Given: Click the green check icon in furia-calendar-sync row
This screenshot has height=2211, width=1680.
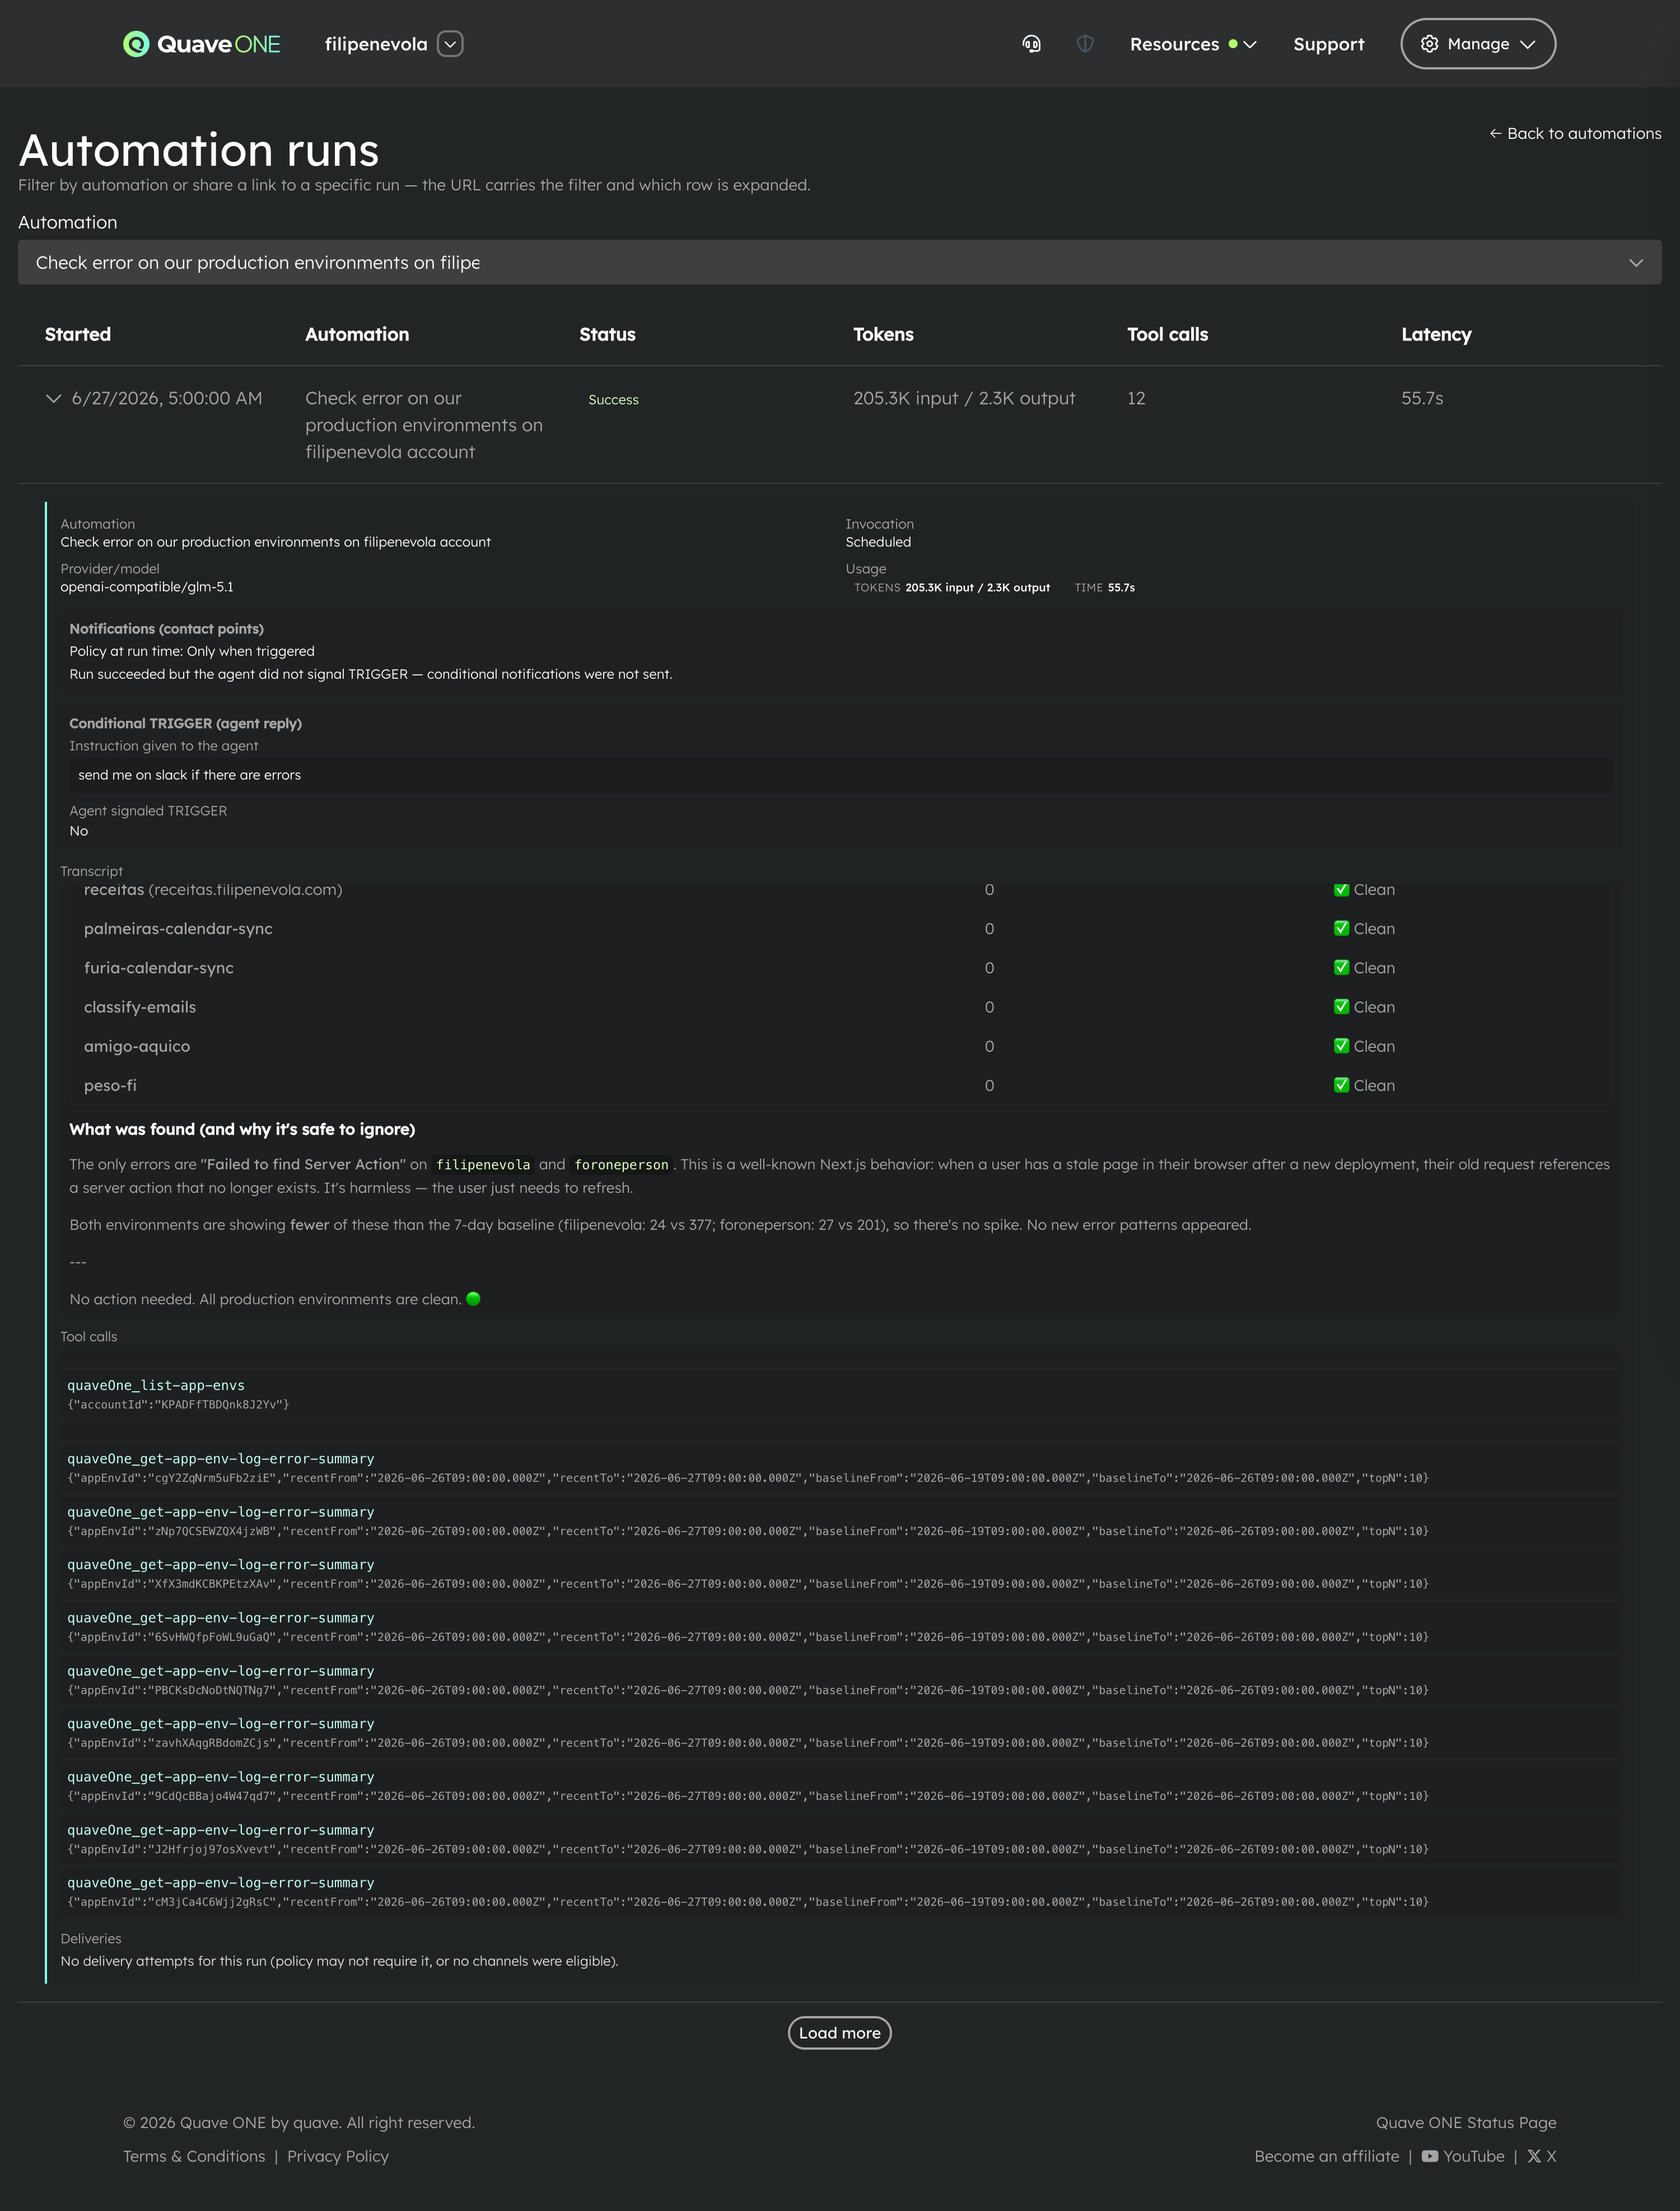Looking at the screenshot, I should (1341, 967).
